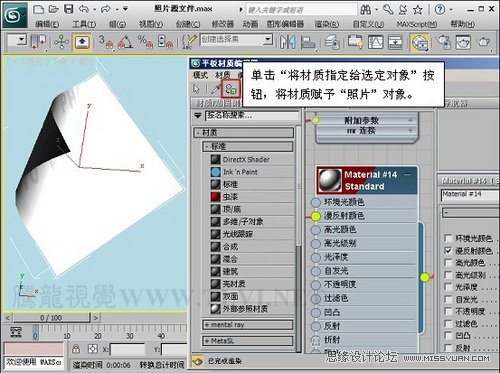Image resolution: width=500 pixels, height=373 pixels.
Task: Redo the action via toolbar arrow
Action: (106, 9)
